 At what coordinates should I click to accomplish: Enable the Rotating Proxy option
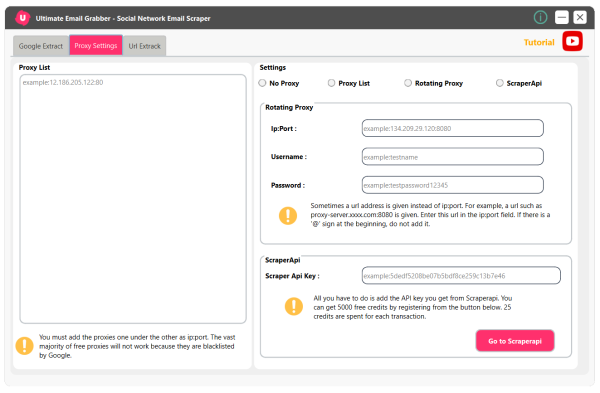coord(434,83)
